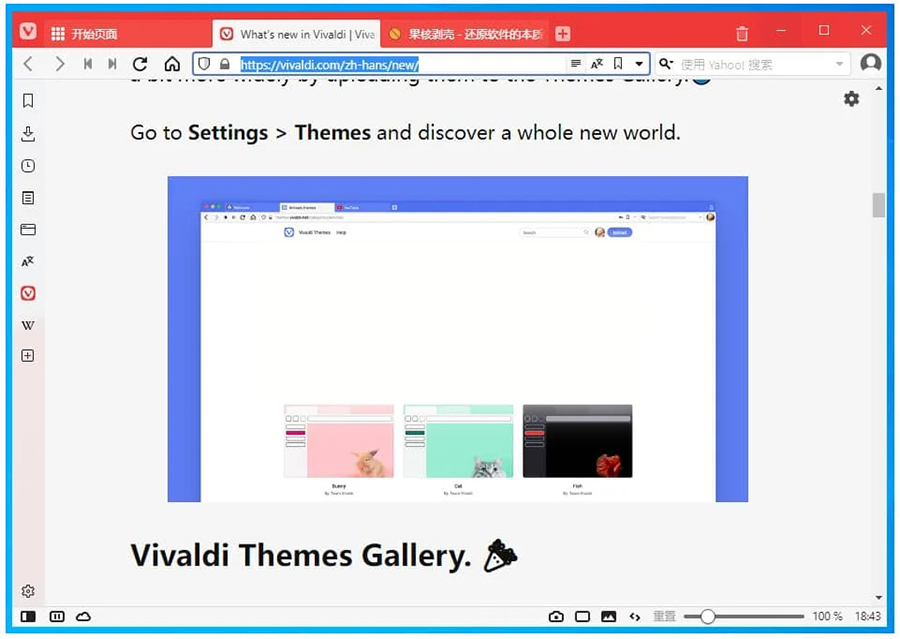Open the search engine selector dropdown

pyautogui.click(x=666, y=64)
